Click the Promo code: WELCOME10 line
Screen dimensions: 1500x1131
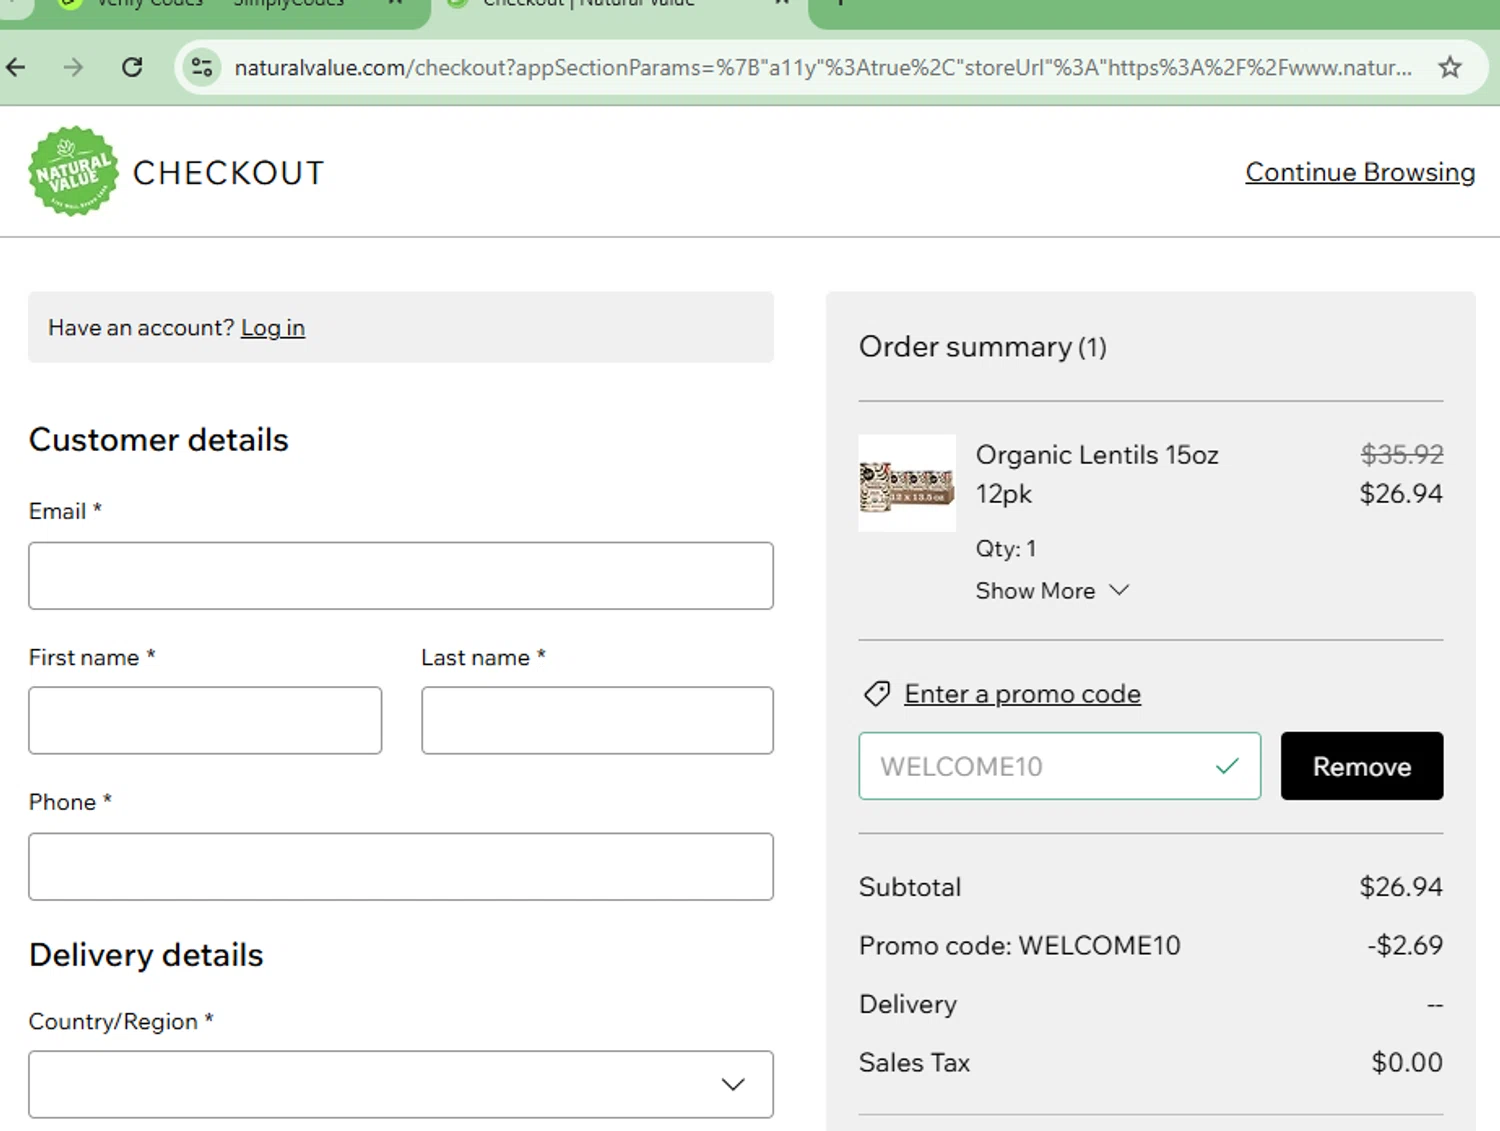point(1020,945)
